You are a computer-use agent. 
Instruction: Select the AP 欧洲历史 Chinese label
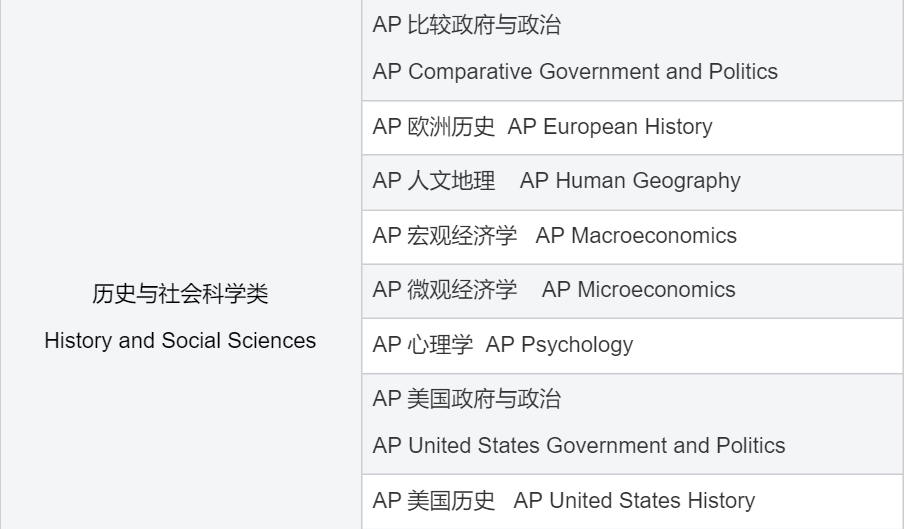tap(434, 127)
